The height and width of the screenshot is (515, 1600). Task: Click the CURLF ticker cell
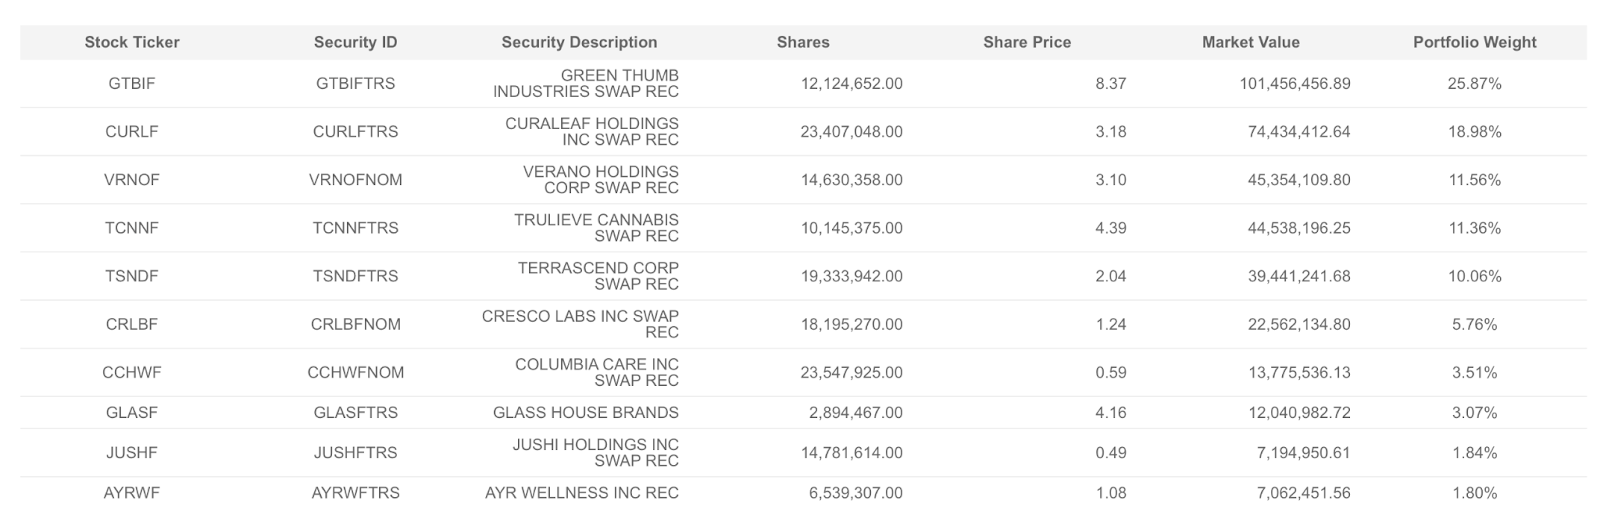point(132,132)
